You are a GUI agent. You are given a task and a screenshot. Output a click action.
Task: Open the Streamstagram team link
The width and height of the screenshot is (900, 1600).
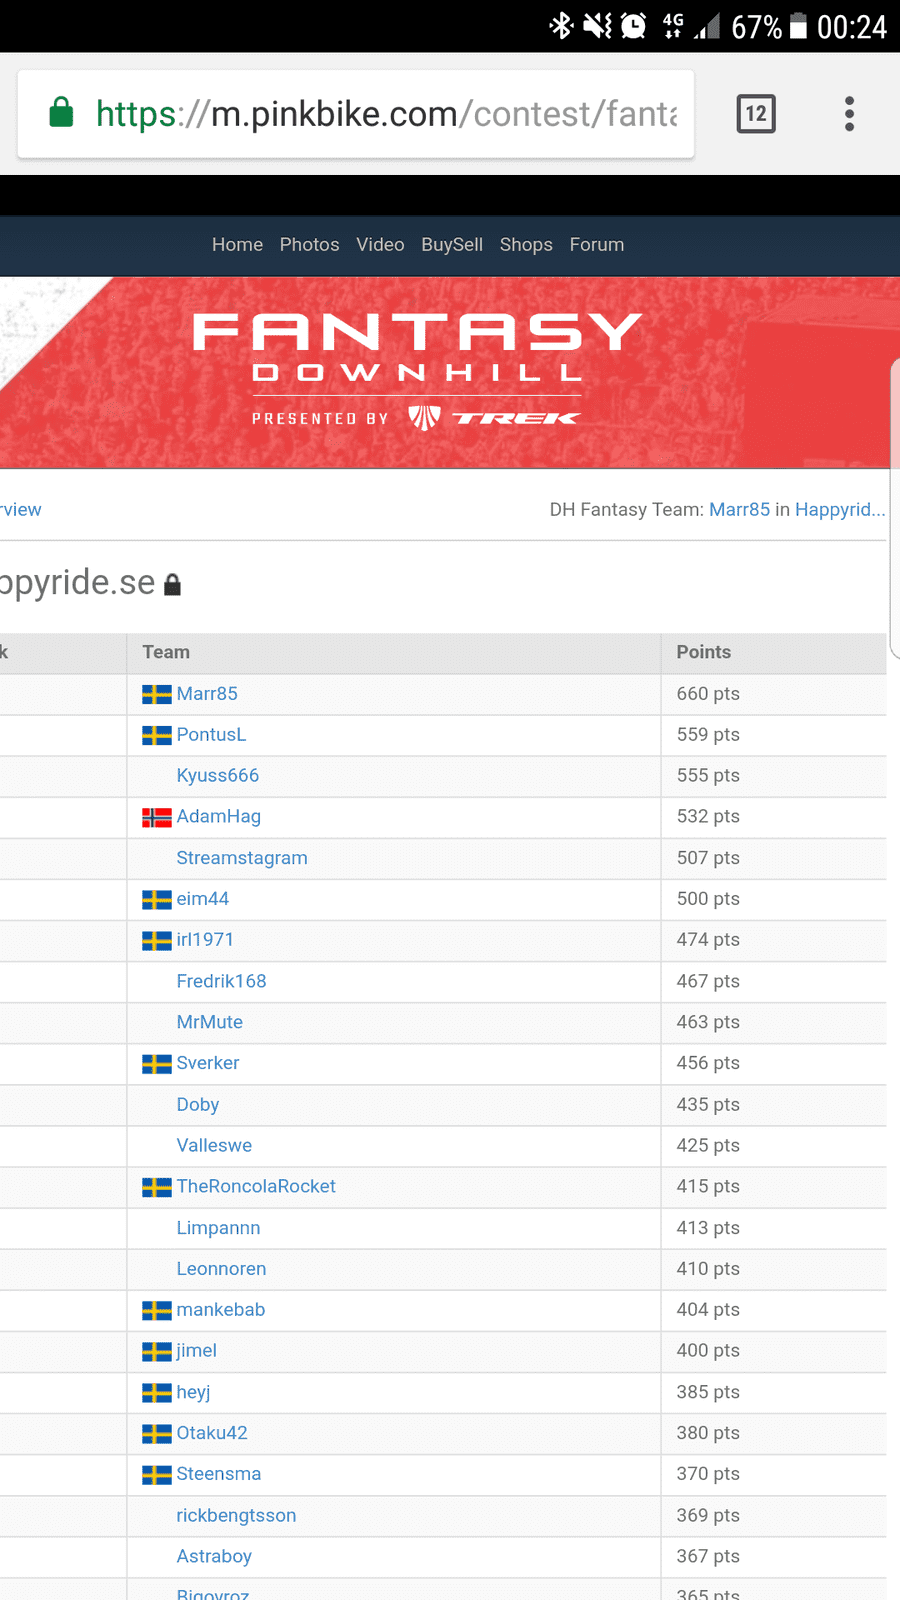[x=242, y=858]
